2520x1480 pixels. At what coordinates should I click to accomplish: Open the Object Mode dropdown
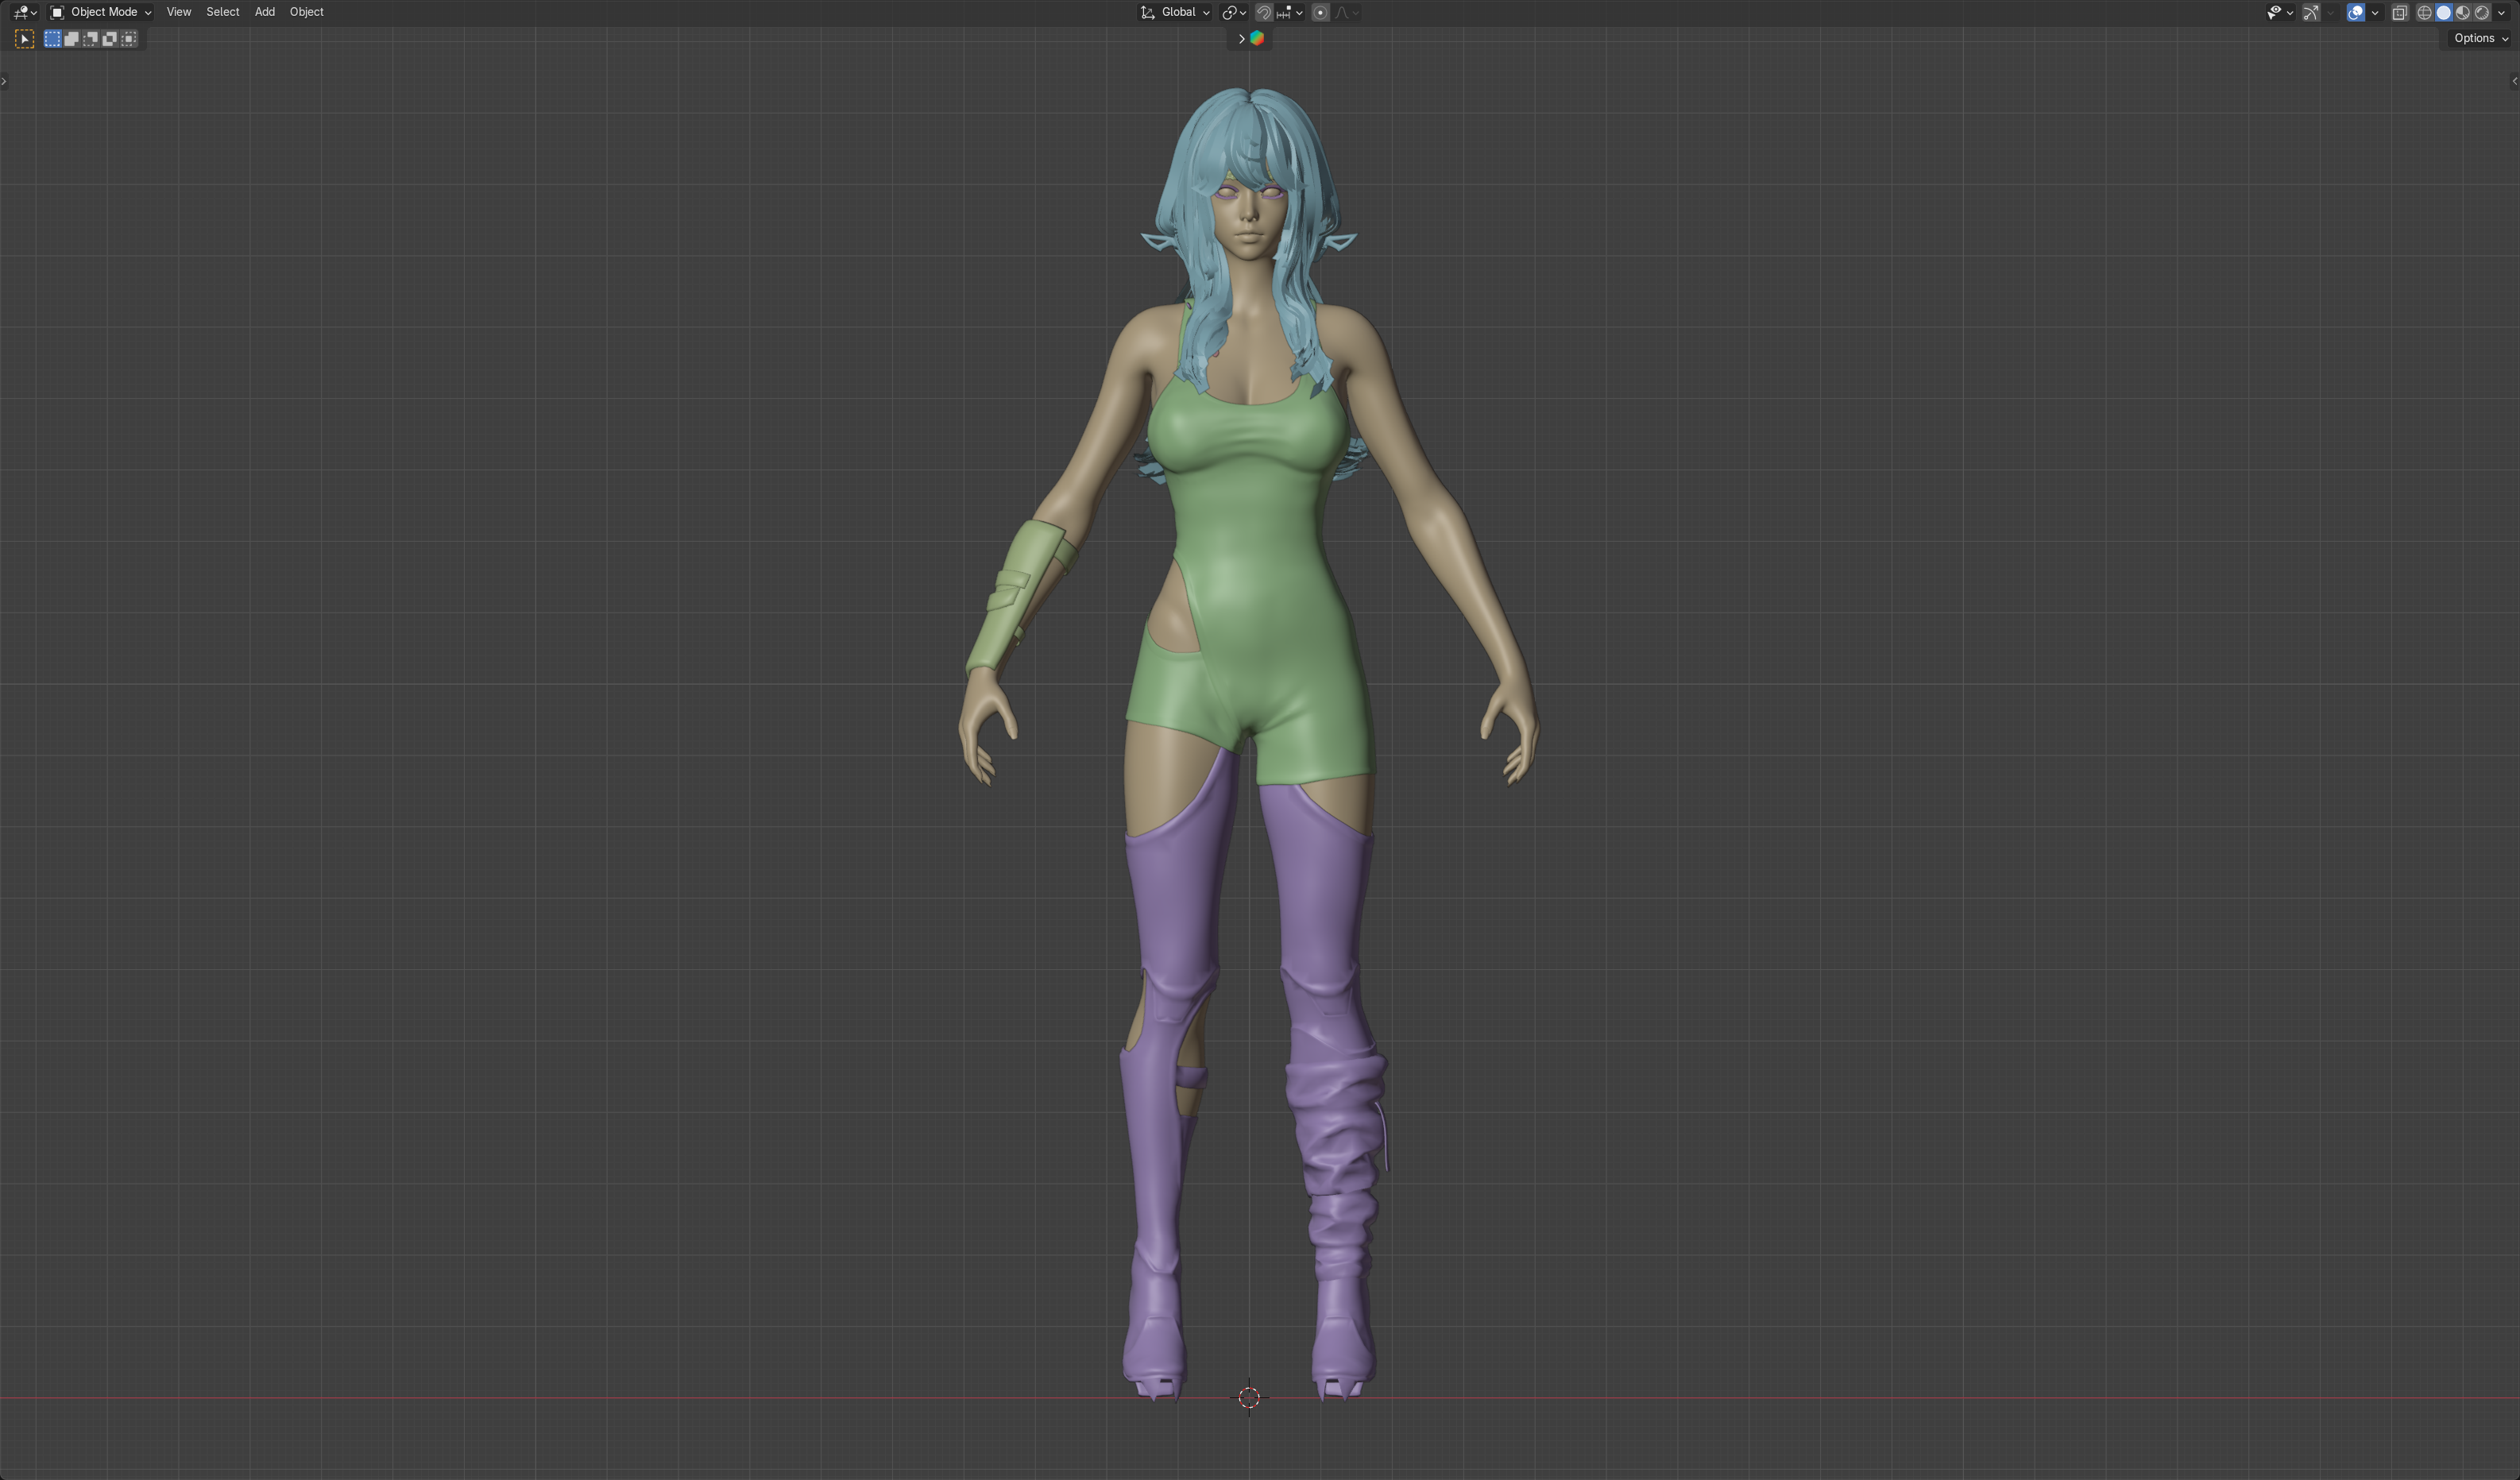(101, 12)
